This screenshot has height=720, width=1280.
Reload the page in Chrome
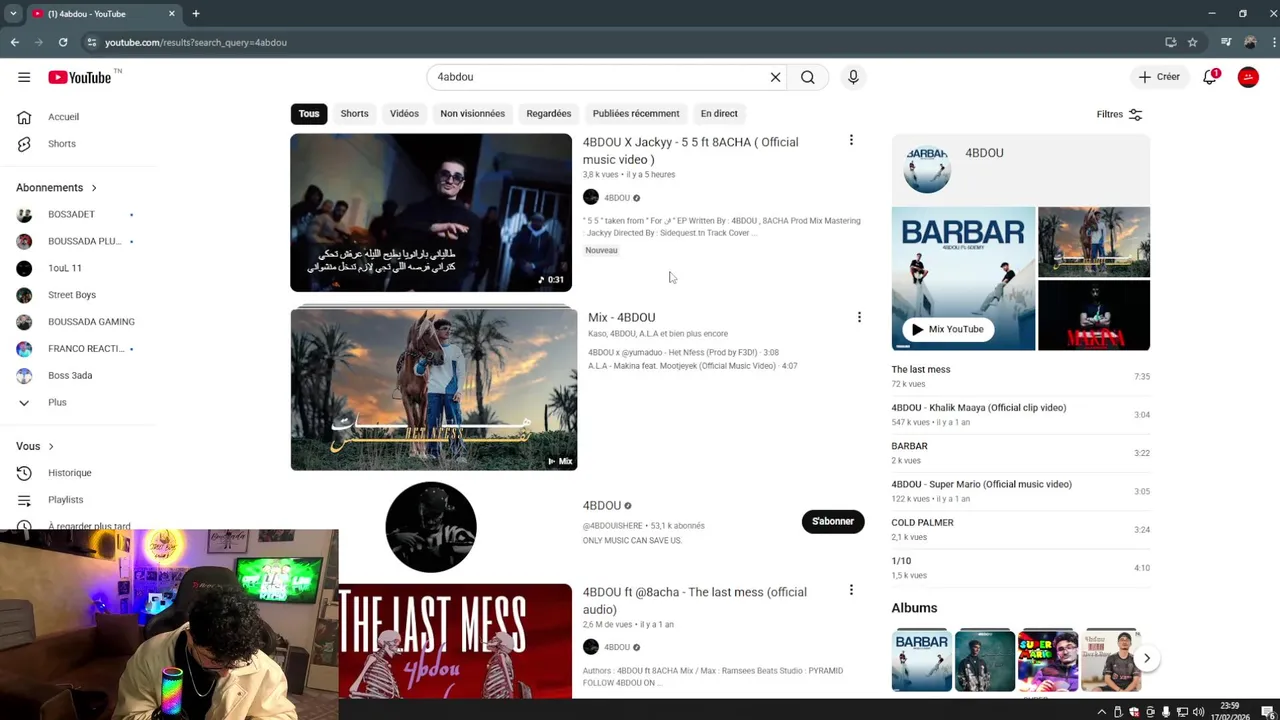tap(63, 42)
